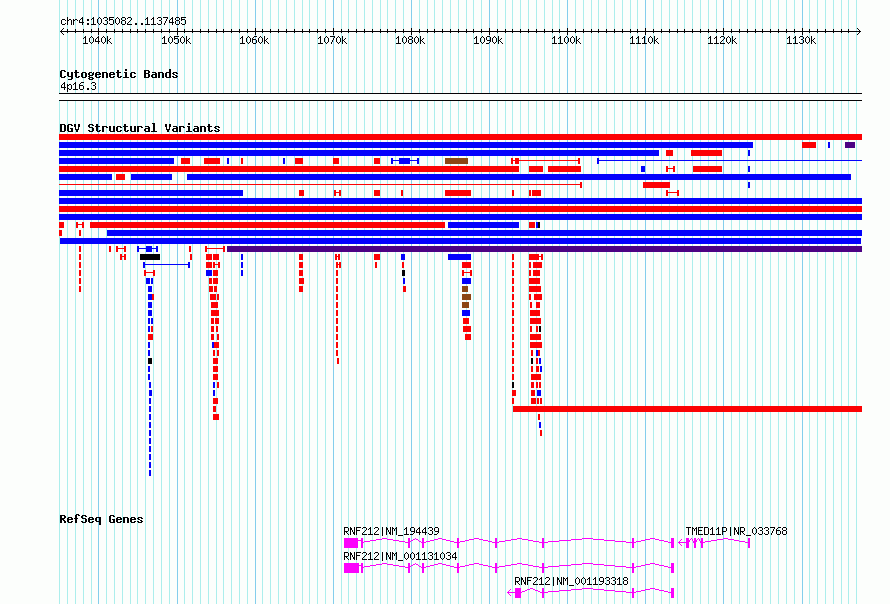Select the RNF212|NM_194439 gene label

coord(391,531)
